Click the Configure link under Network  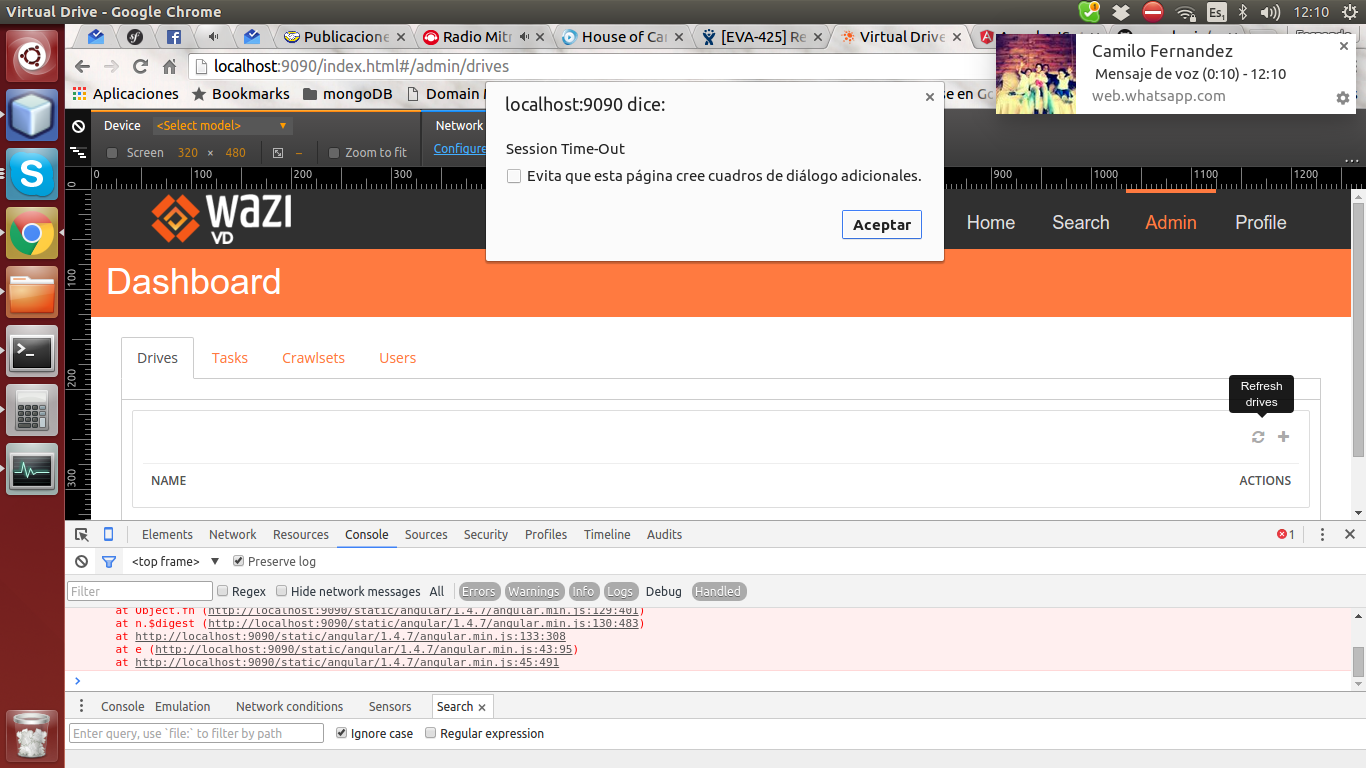click(x=460, y=149)
